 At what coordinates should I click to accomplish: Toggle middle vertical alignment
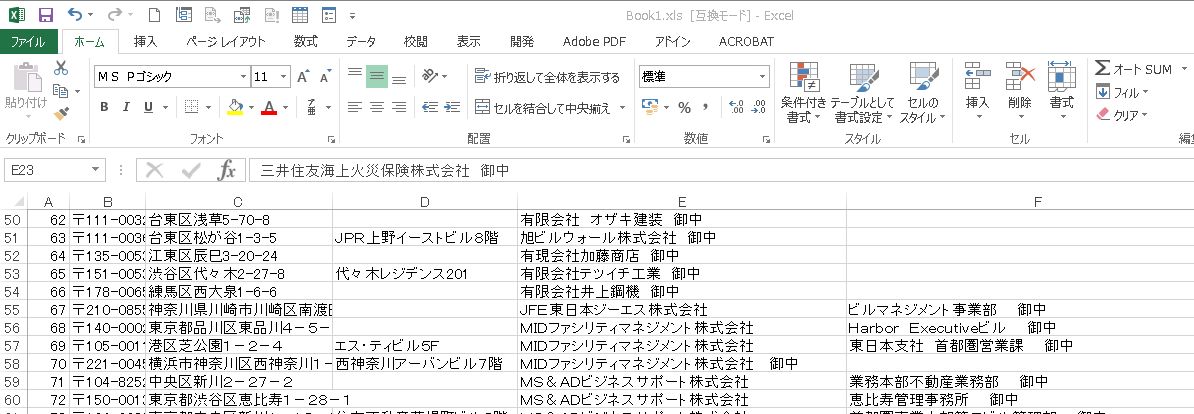(376, 75)
